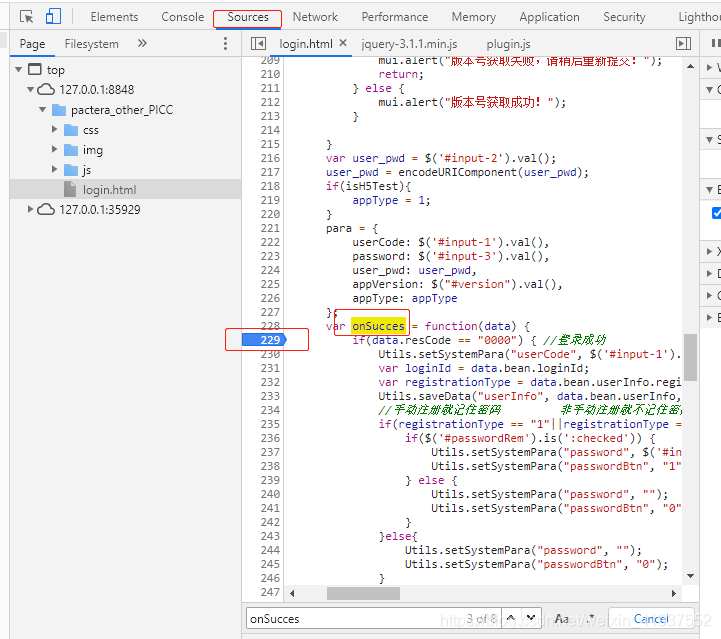Set a breakpoint on line 216
Screen dimensions: 721x639
[270, 158]
